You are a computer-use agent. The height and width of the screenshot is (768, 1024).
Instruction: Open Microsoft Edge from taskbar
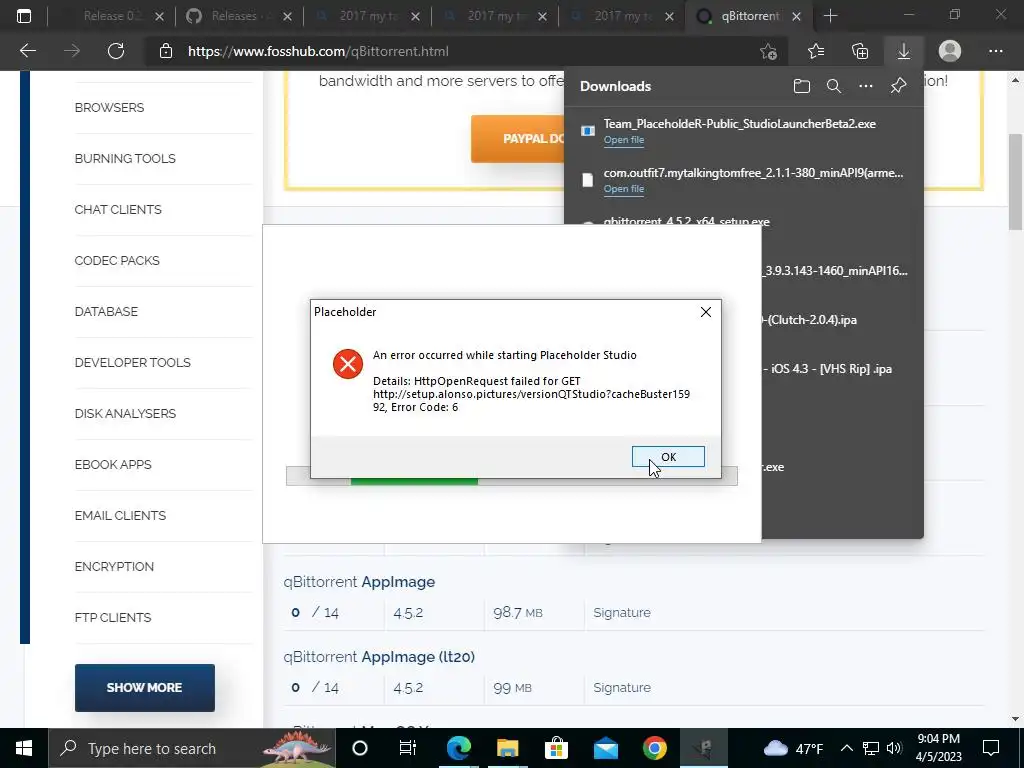[458, 748]
